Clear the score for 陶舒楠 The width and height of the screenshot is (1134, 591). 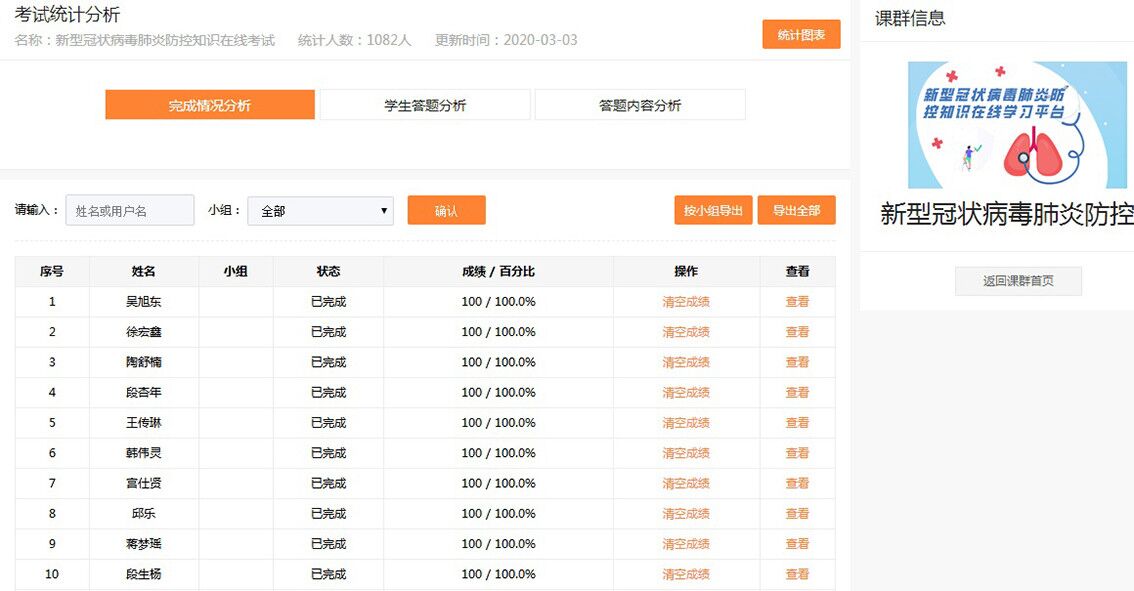coord(686,362)
